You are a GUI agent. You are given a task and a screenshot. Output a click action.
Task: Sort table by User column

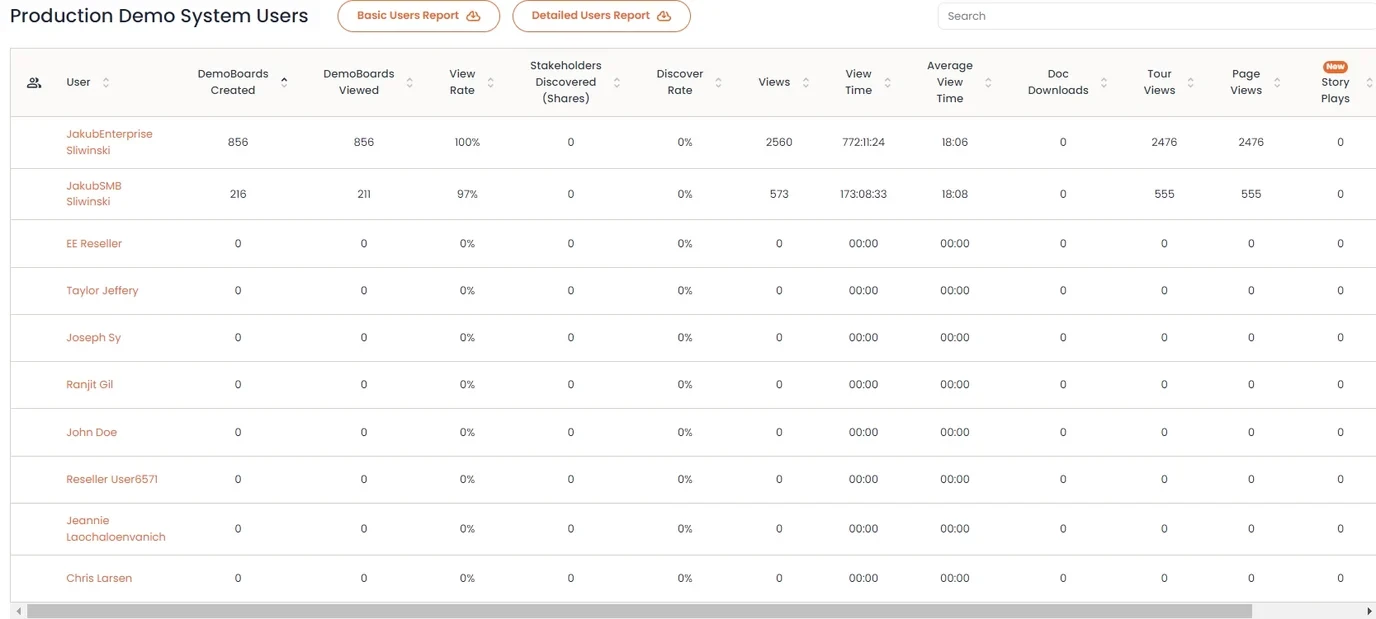pos(106,83)
